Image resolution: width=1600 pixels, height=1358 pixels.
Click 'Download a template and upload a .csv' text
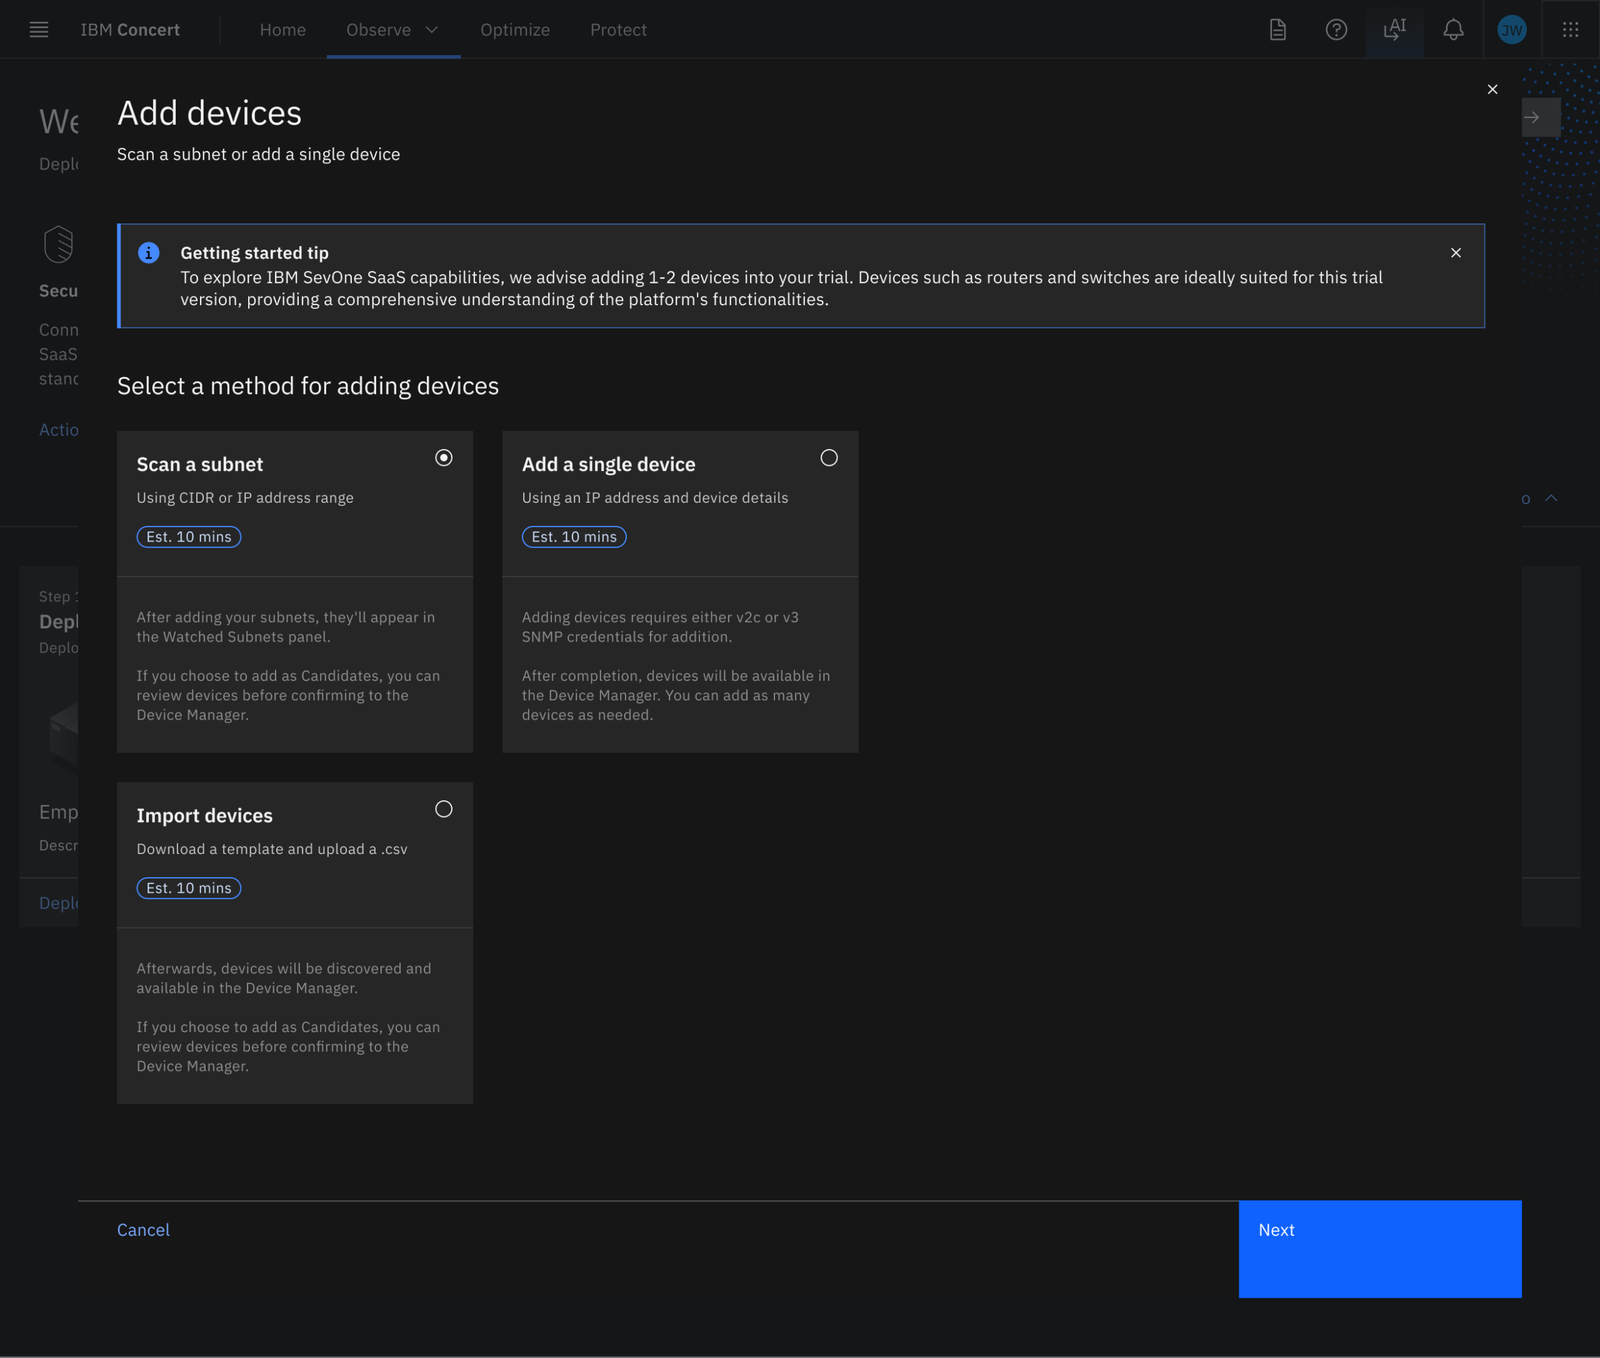click(272, 849)
